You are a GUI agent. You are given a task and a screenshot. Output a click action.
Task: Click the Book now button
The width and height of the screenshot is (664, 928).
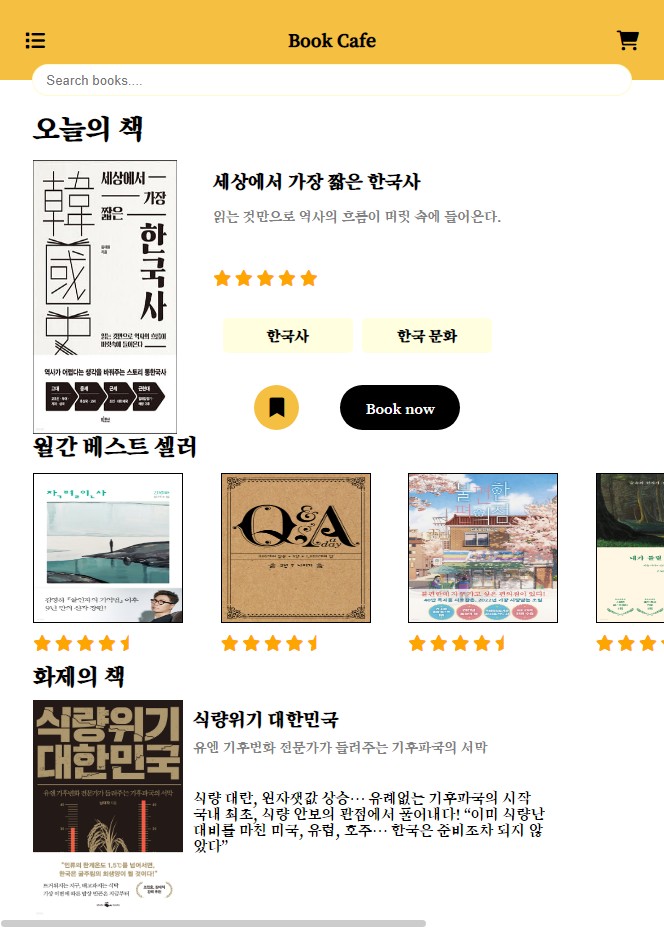click(x=399, y=408)
